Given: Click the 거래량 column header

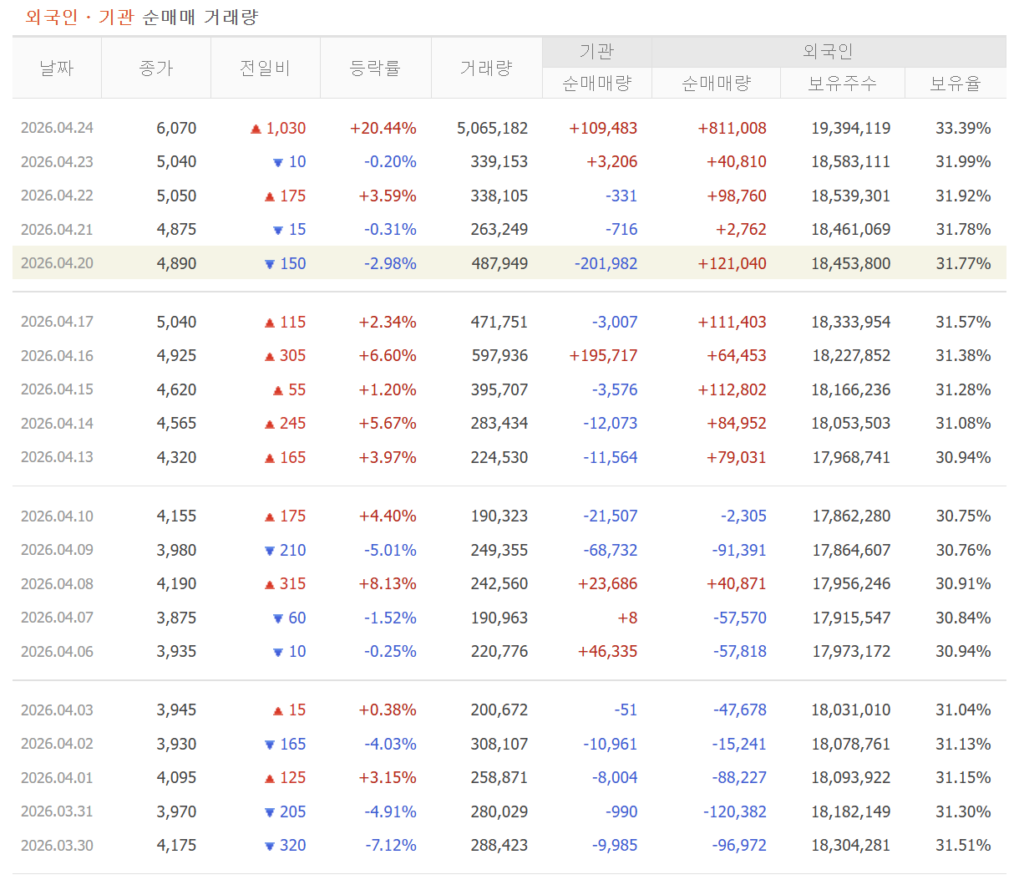Looking at the screenshot, I should click(487, 68).
